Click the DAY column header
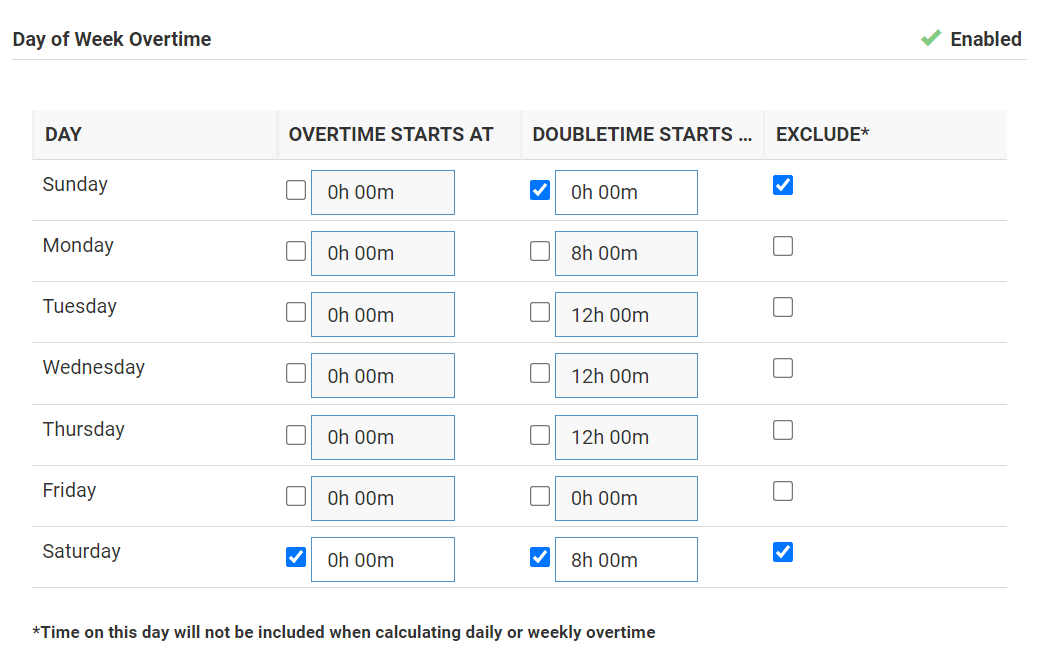 pos(63,134)
